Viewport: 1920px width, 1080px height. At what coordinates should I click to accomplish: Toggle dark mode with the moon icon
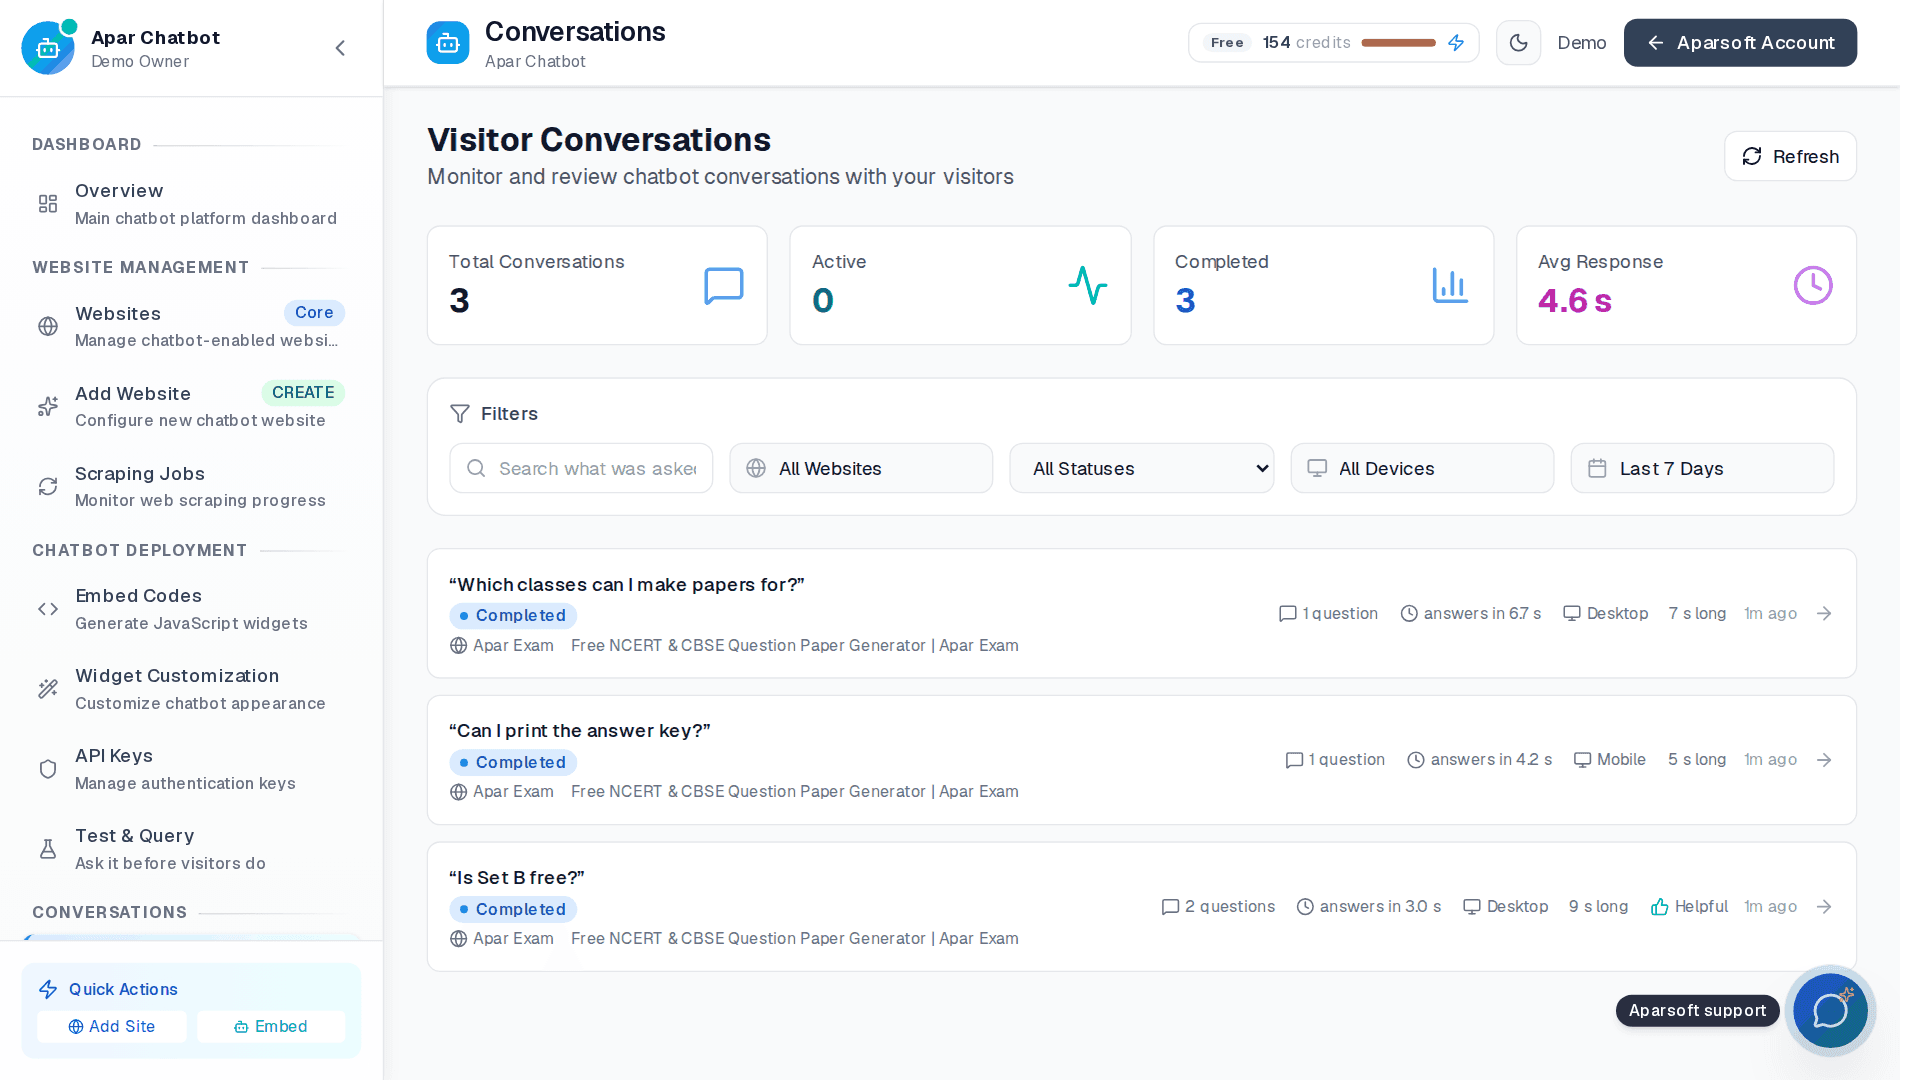(1518, 43)
